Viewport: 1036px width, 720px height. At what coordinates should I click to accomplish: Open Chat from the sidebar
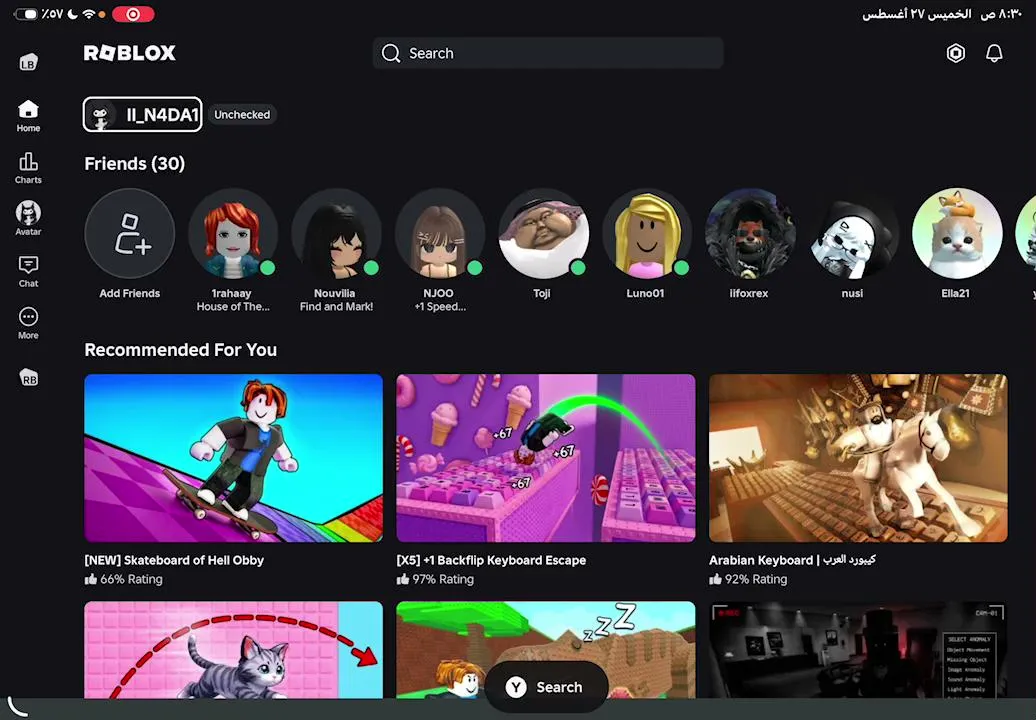pos(28,271)
